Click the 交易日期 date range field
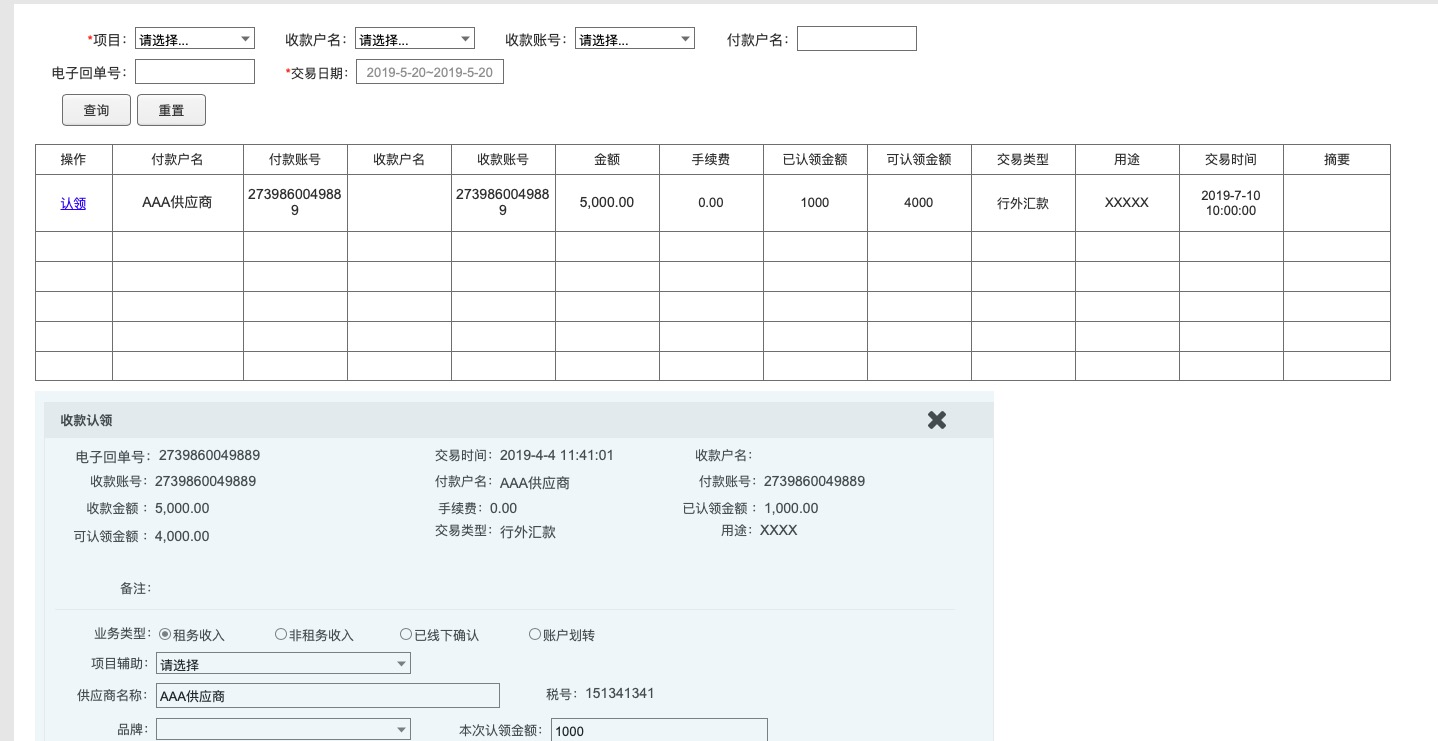The width and height of the screenshot is (1438, 741). [430, 72]
